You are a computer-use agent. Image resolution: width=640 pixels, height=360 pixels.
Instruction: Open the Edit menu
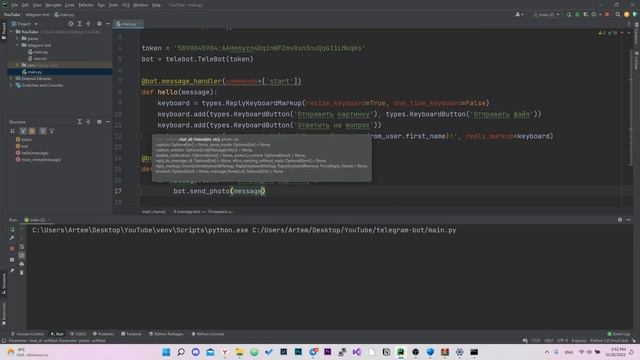(x=25, y=5)
